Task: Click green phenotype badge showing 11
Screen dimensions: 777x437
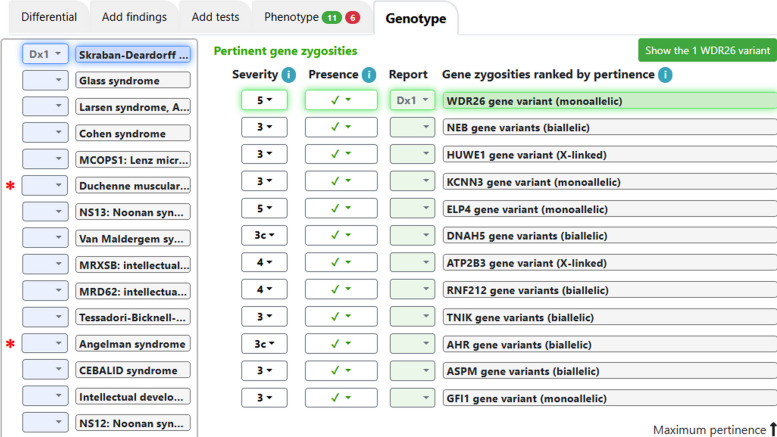Action: (x=332, y=18)
